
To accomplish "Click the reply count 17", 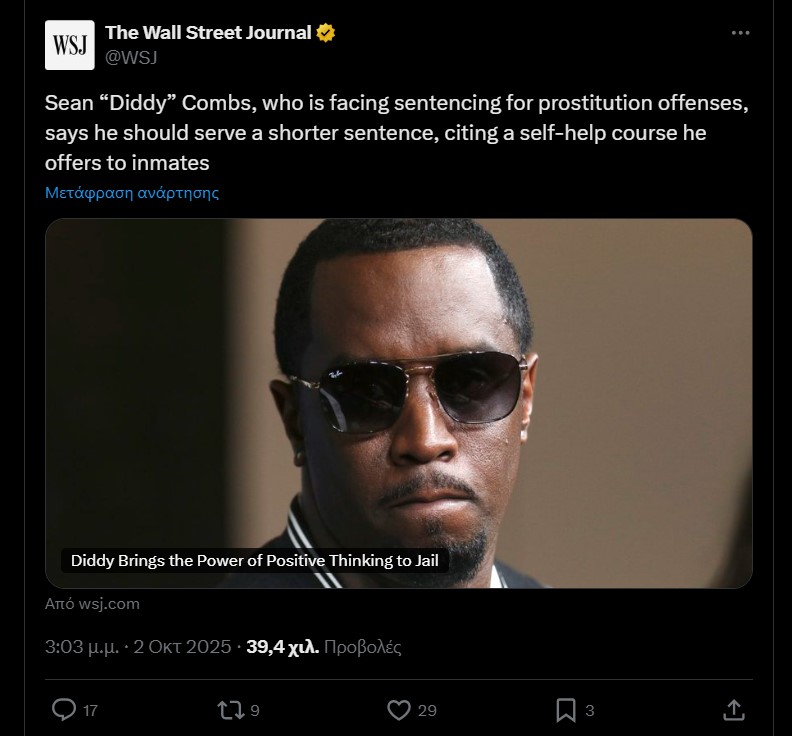I will 90,711.
